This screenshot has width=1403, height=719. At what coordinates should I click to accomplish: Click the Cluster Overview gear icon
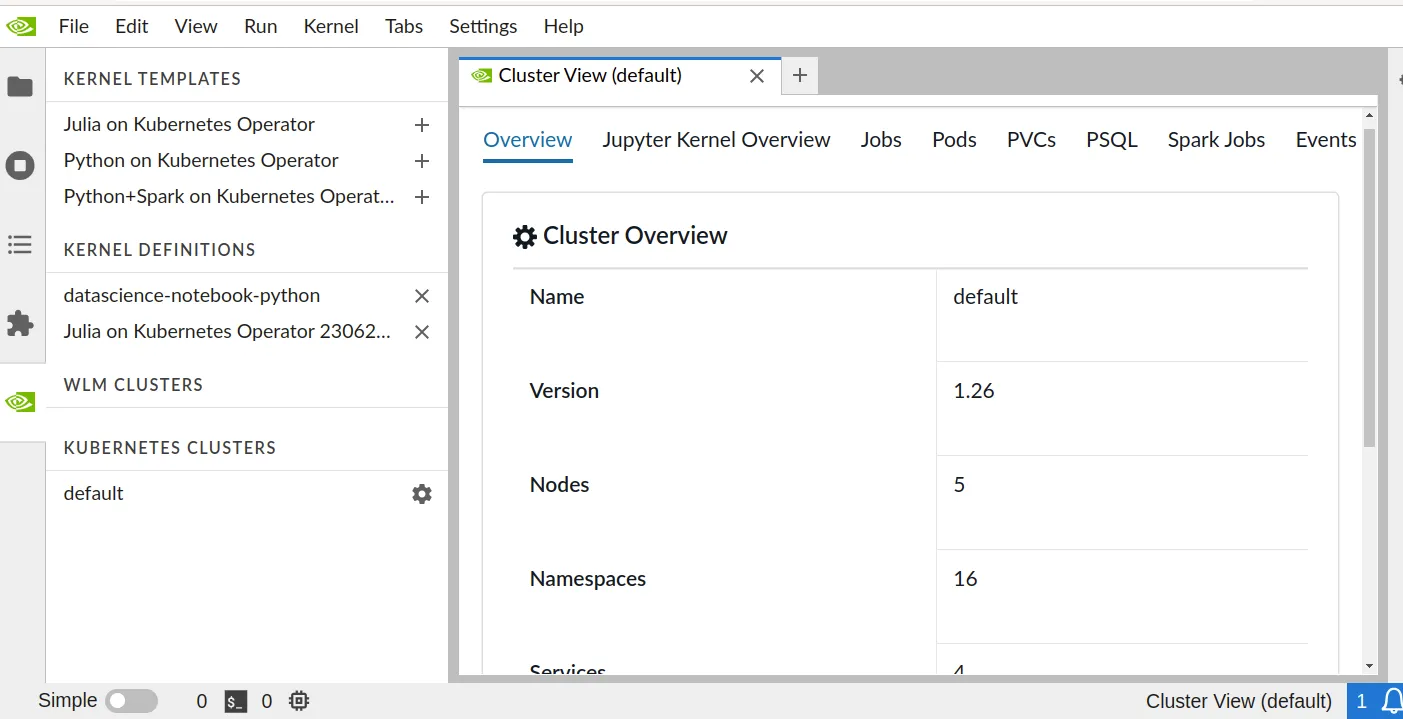coord(525,237)
